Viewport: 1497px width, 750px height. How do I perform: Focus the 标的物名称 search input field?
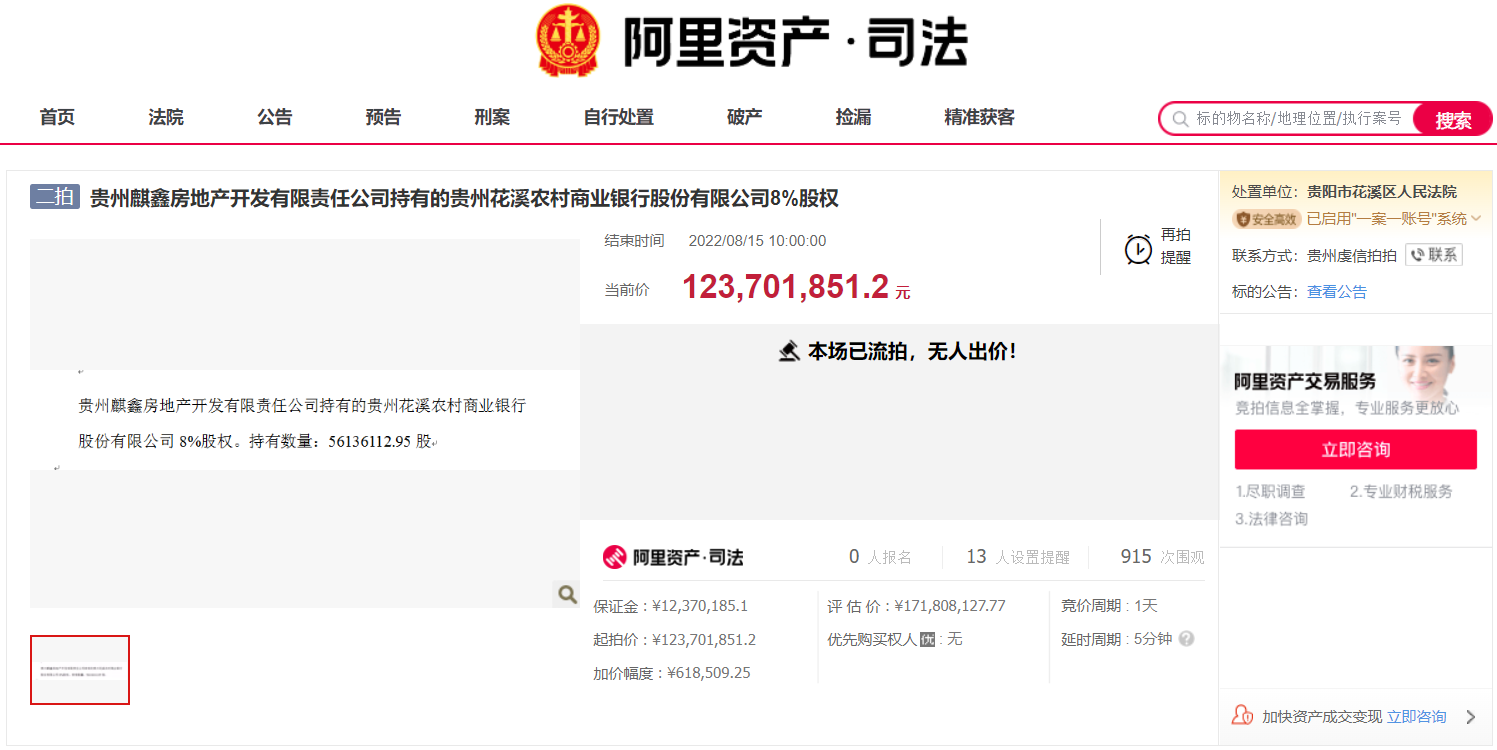[1299, 119]
